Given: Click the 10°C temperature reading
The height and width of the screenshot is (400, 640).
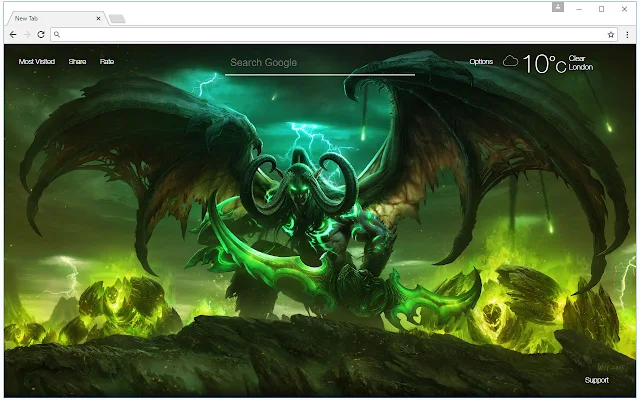Looking at the screenshot, I should pos(544,64).
